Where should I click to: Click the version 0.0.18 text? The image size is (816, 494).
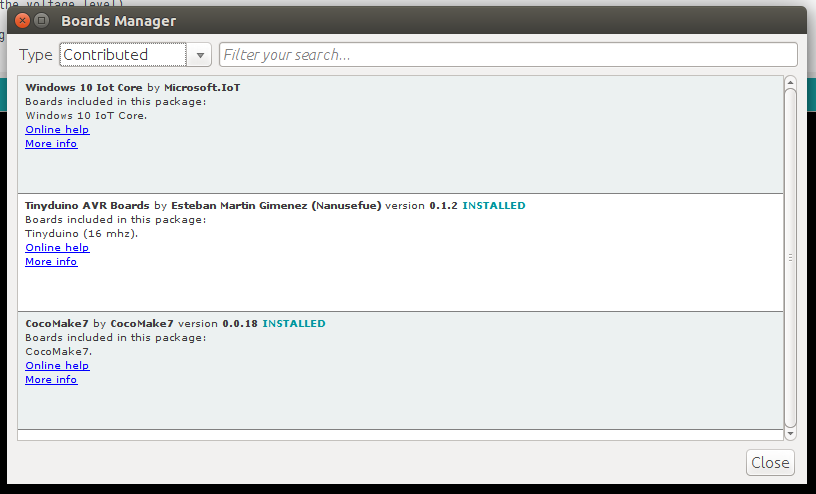coord(218,324)
